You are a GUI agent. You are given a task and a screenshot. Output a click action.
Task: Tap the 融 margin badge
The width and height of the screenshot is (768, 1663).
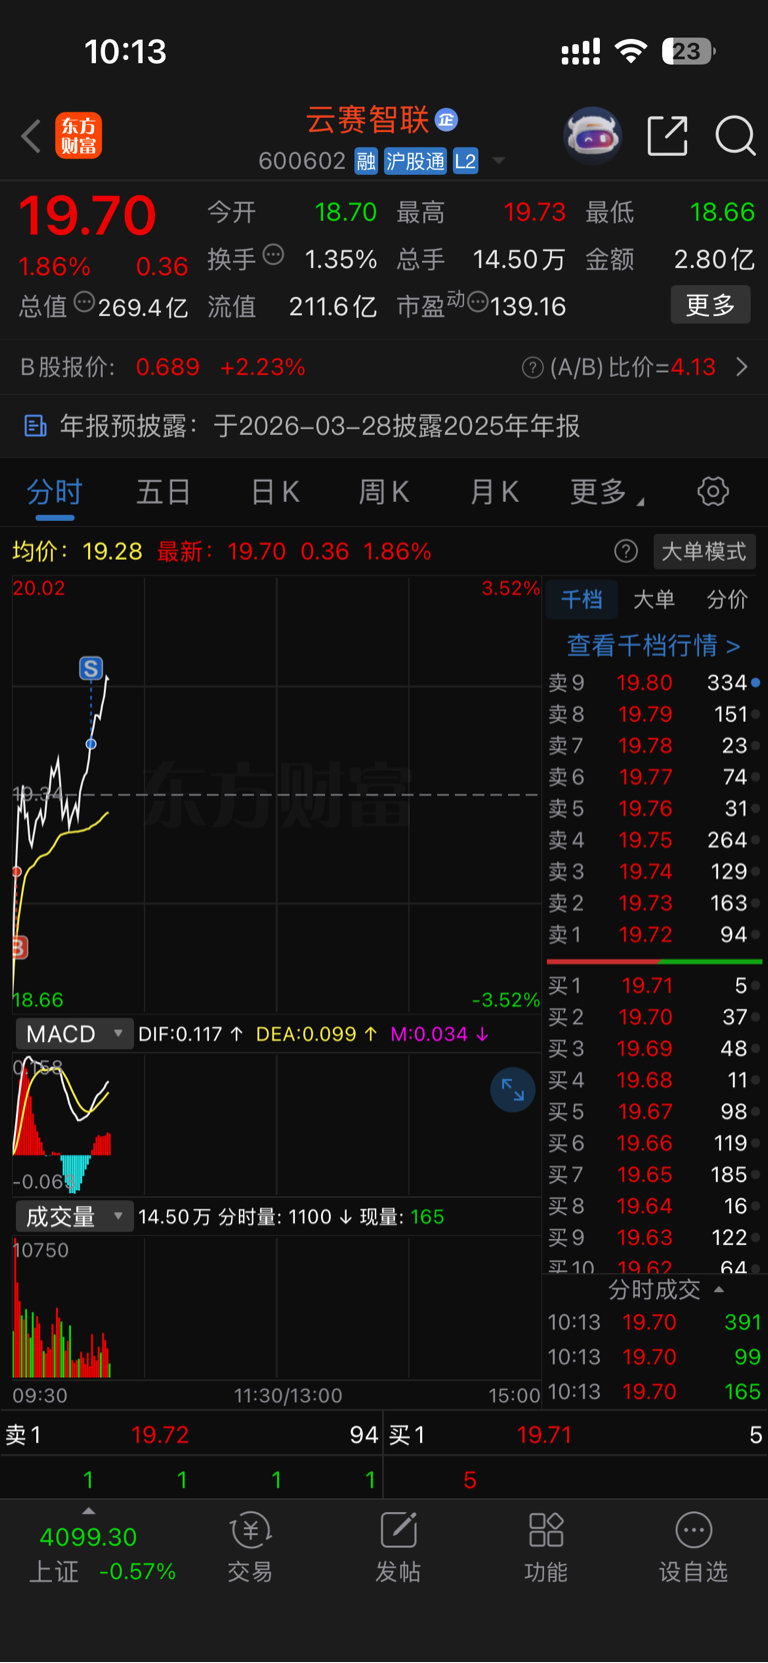tap(366, 161)
